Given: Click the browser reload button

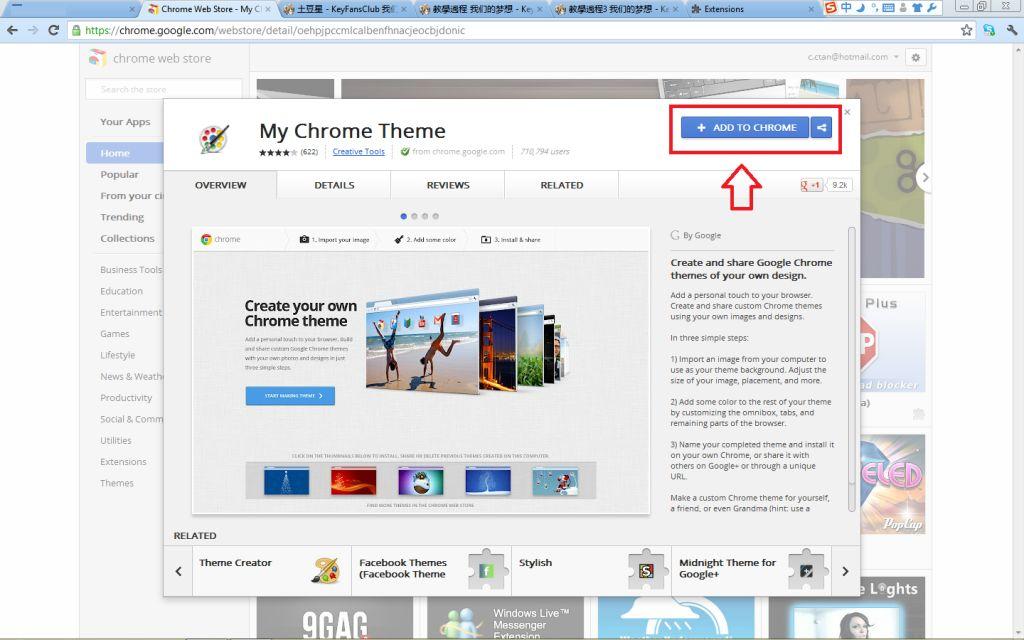Looking at the screenshot, I should (53, 30).
